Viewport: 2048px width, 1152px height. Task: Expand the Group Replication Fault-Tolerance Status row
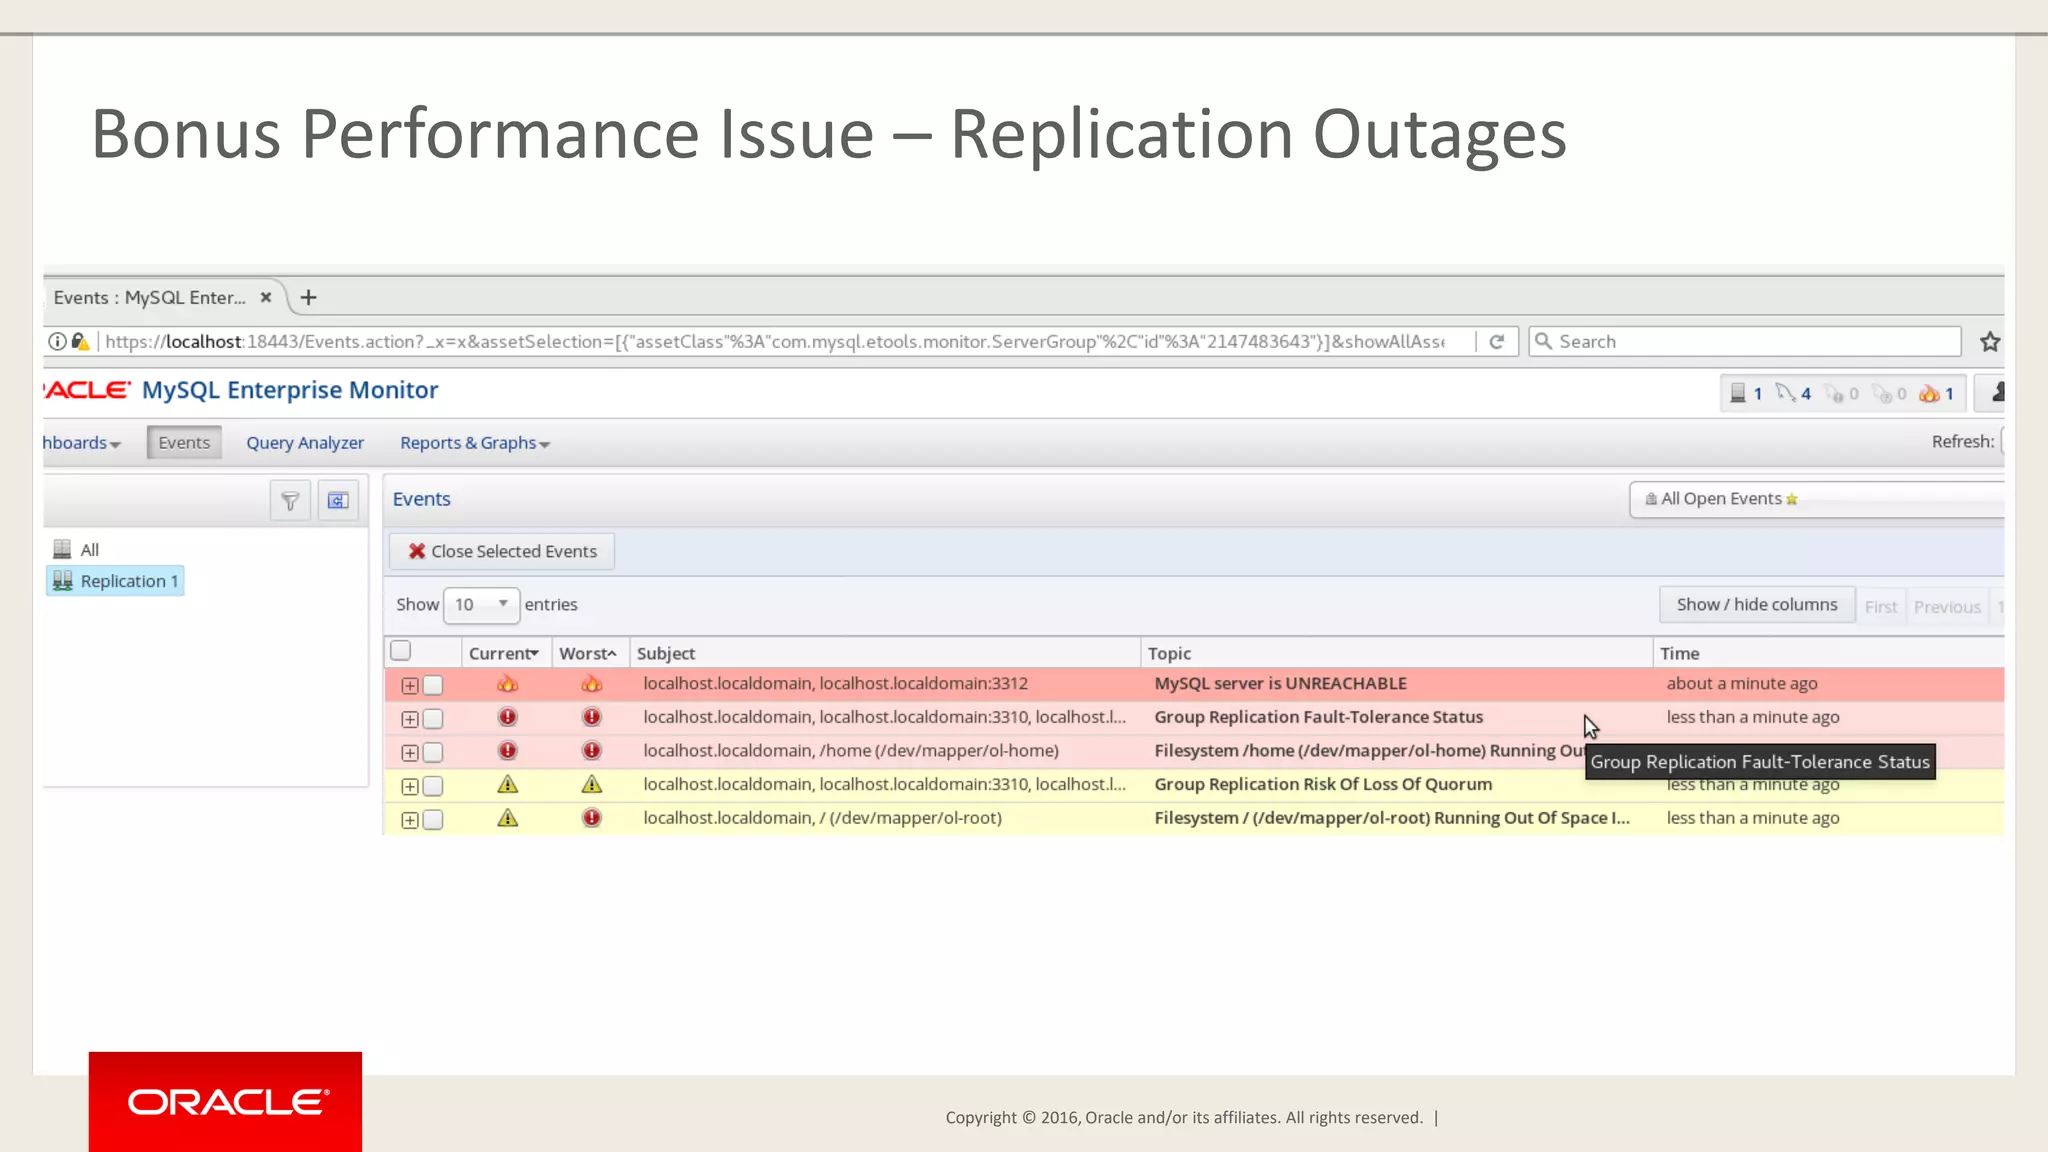[410, 719]
